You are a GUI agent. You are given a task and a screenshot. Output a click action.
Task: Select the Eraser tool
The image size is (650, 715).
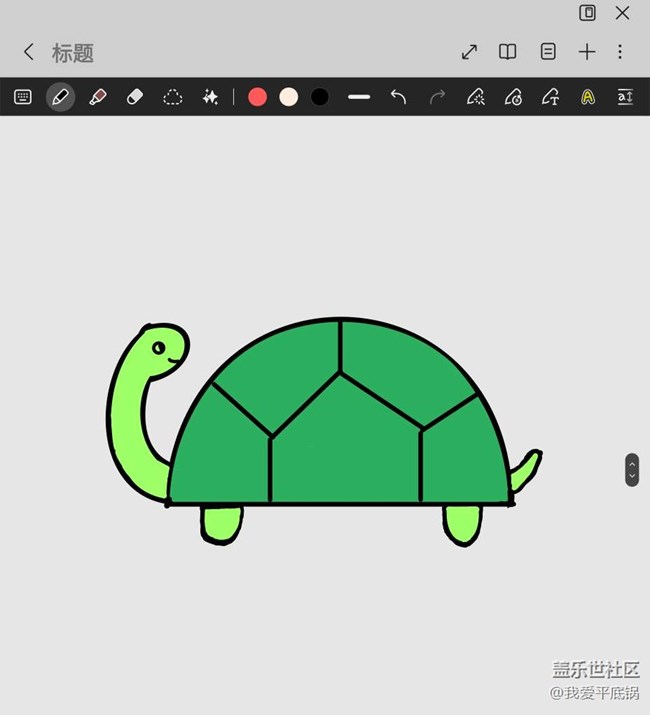[135, 97]
